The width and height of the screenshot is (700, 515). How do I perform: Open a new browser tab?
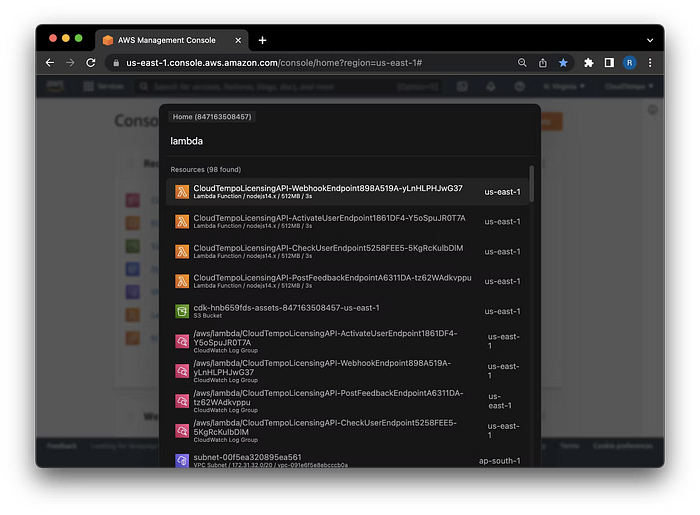pos(262,41)
